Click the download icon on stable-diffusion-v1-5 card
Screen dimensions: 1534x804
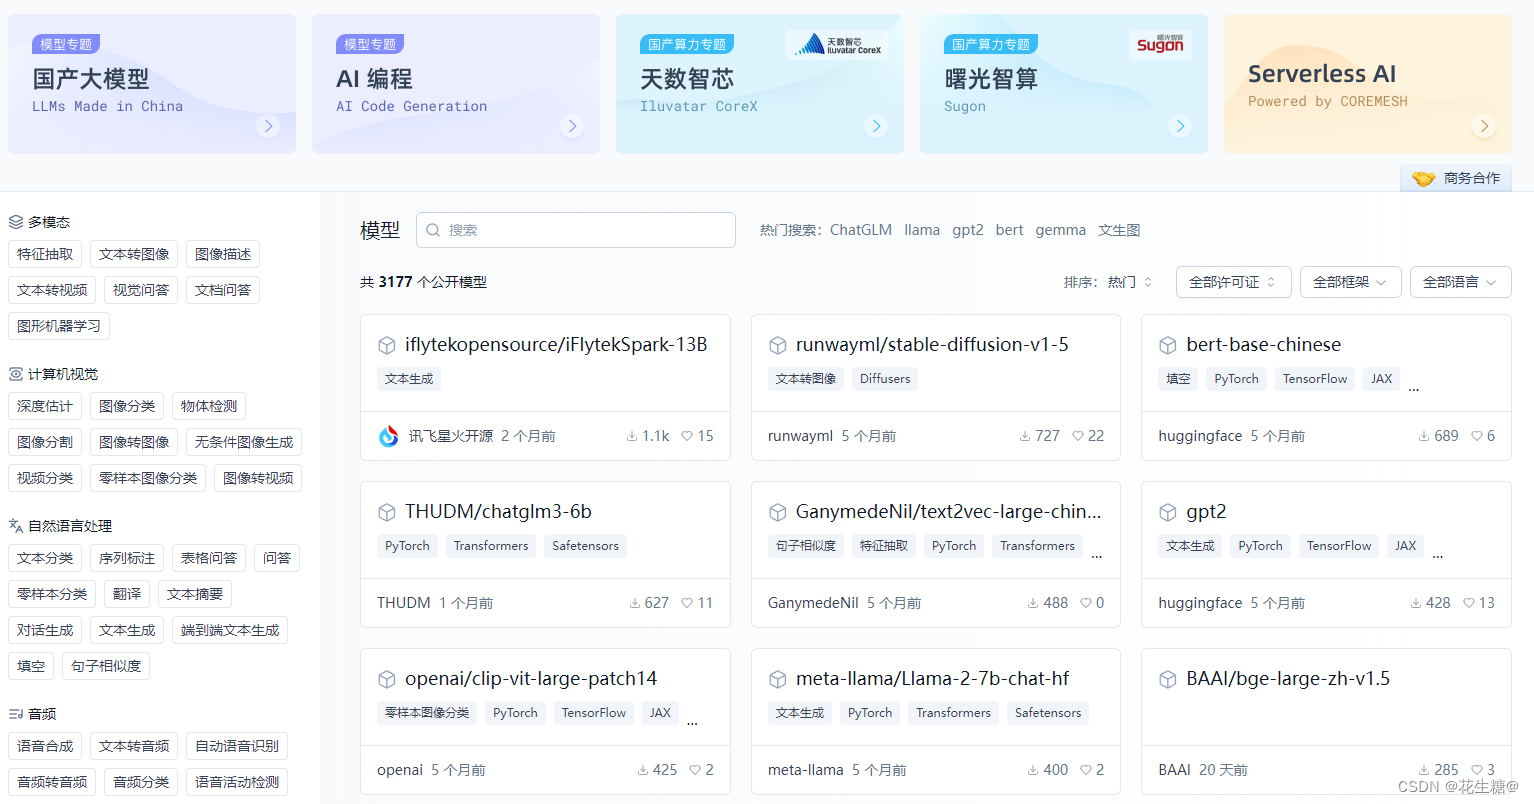pyautogui.click(x=1025, y=436)
